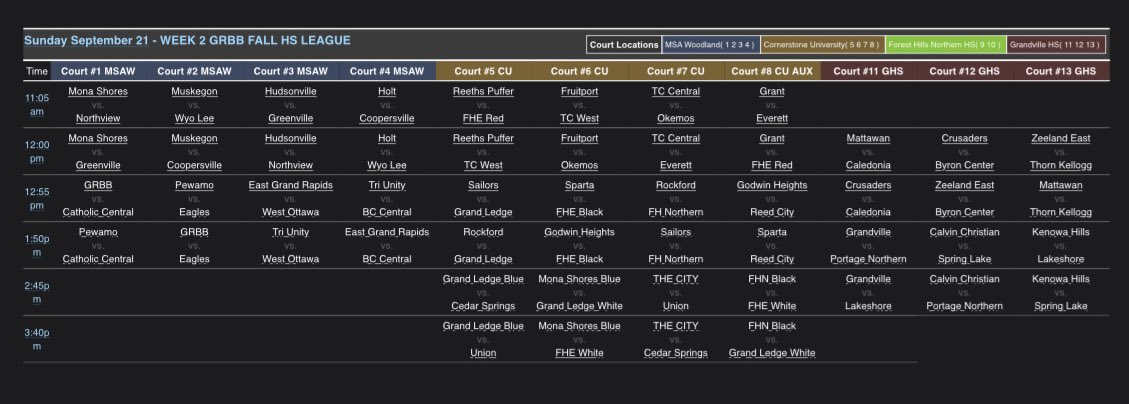Image resolution: width=1129 pixels, height=404 pixels.
Task: Click the Court #7 CU column header
Action: [675, 71]
